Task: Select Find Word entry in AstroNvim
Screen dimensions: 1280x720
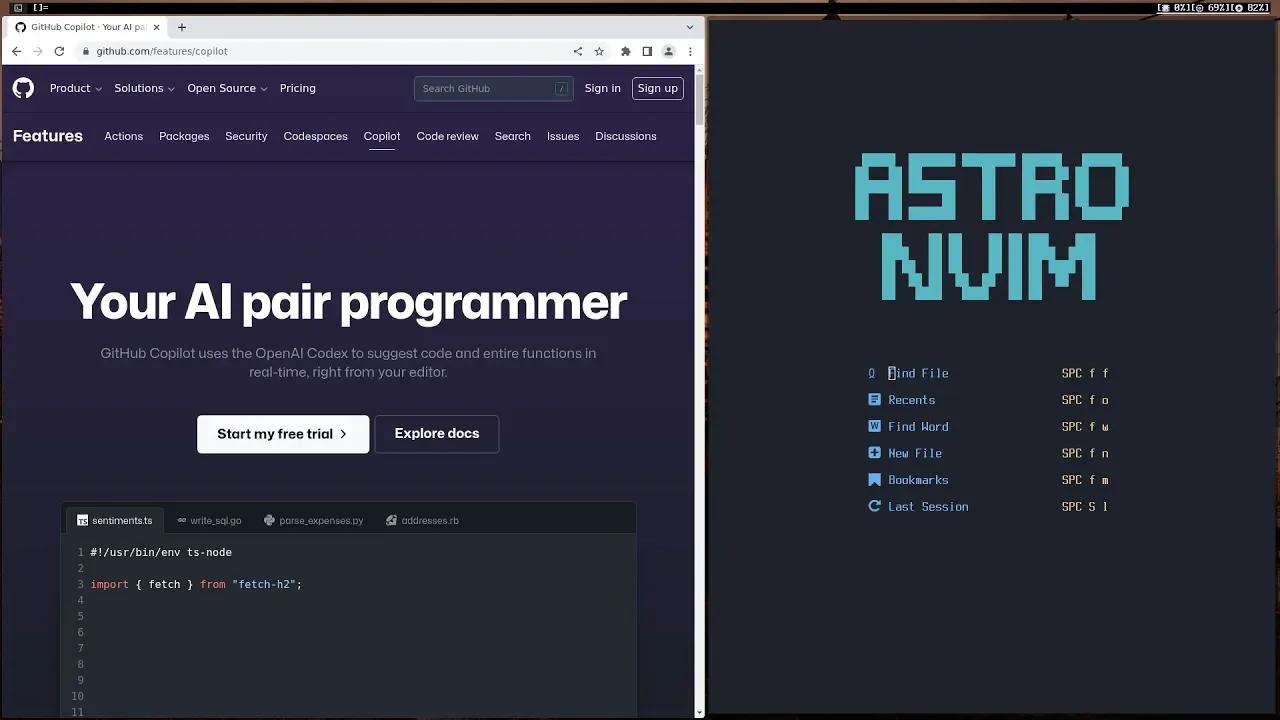Action: [x=918, y=426]
